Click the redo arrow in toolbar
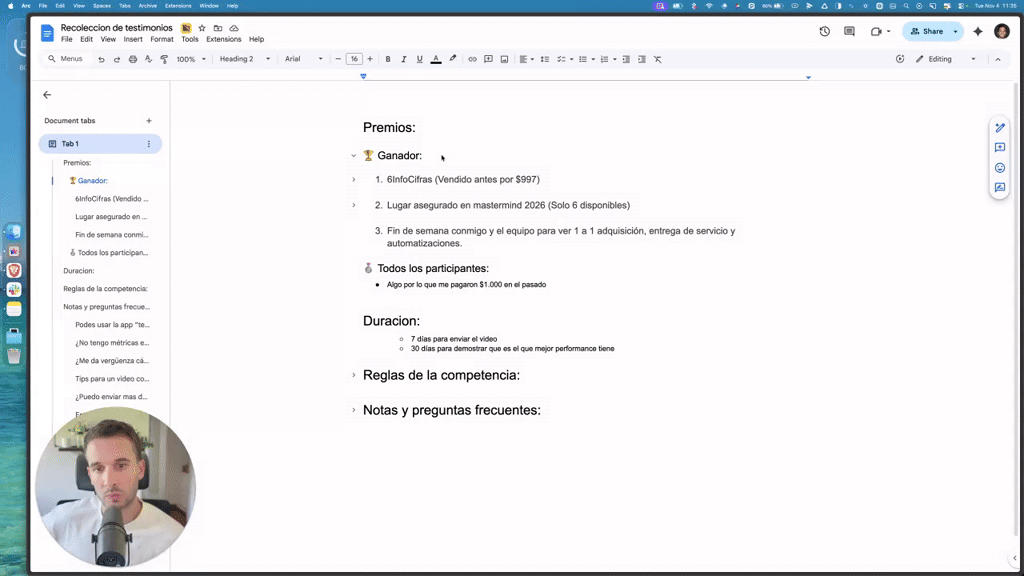 (117, 59)
